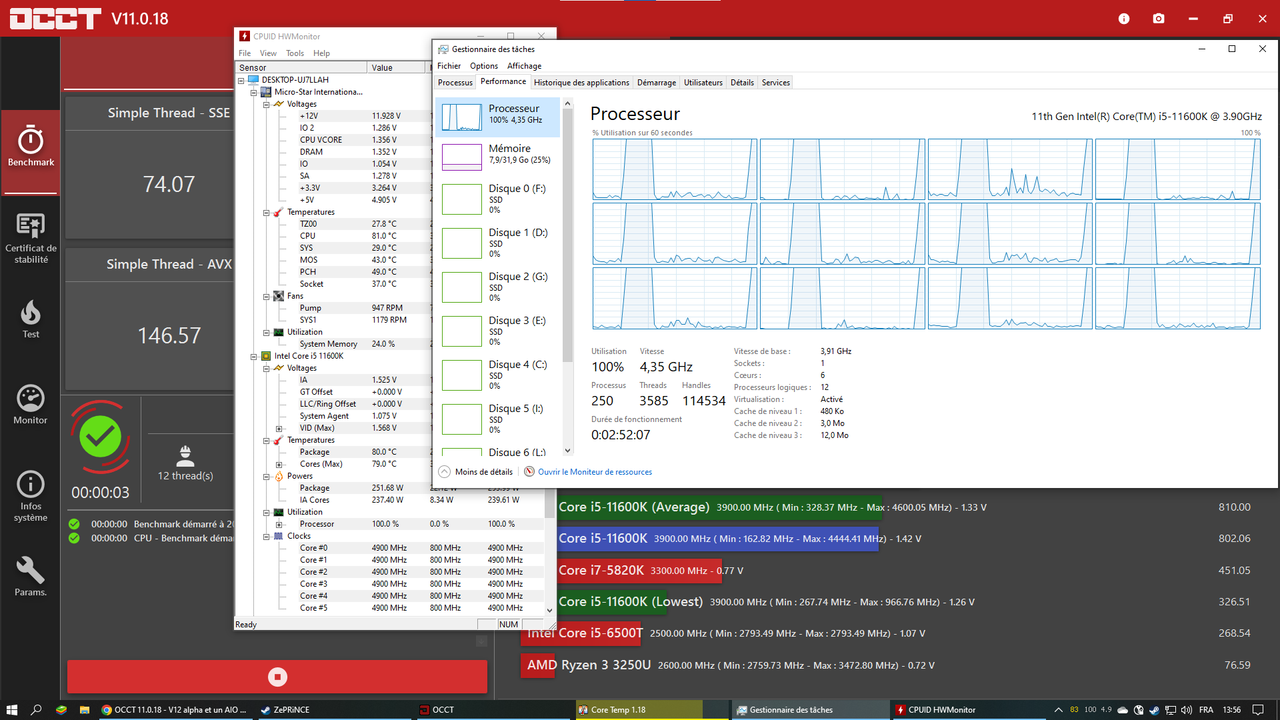This screenshot has width=1280, height=720.
Task: Click HWMonitor vertical scrollbar down arrow
Action: pyautogui.click(x=550, y=609)
